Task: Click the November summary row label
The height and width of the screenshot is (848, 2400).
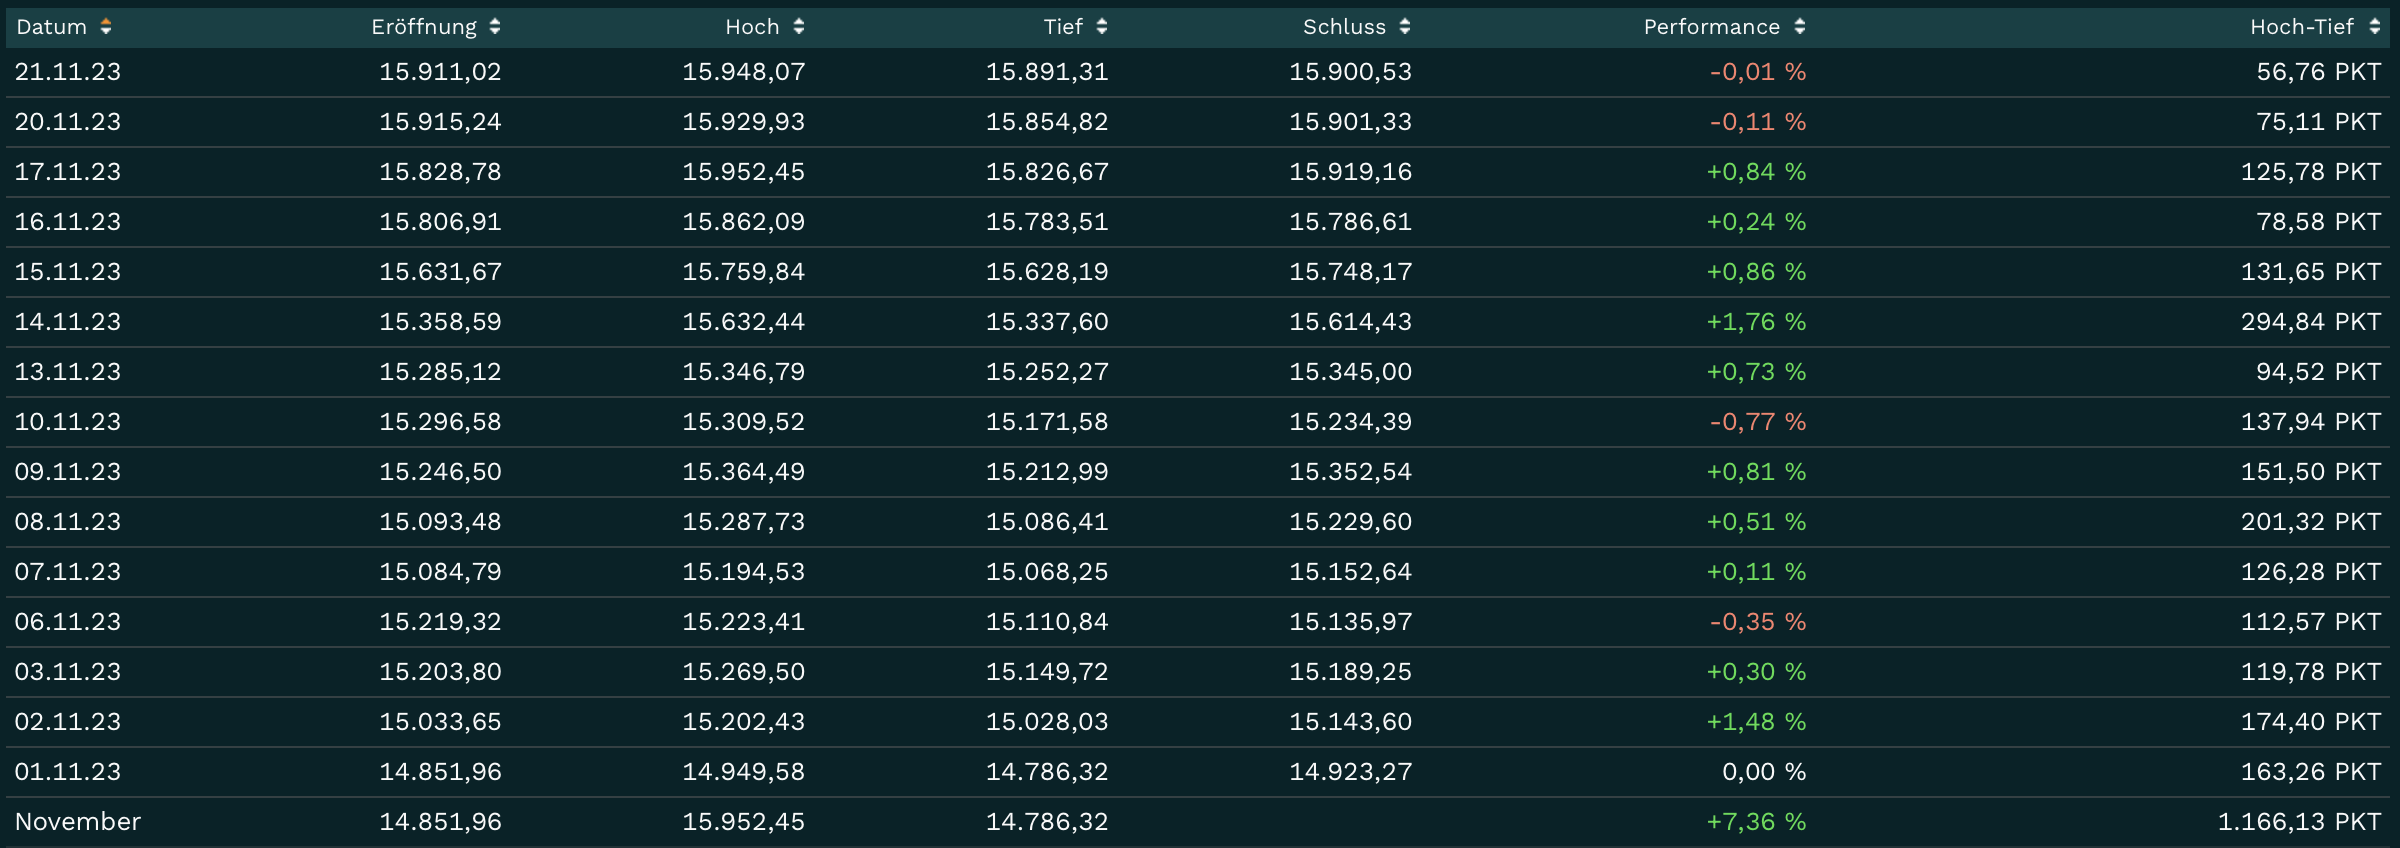Action: point(78,822)
